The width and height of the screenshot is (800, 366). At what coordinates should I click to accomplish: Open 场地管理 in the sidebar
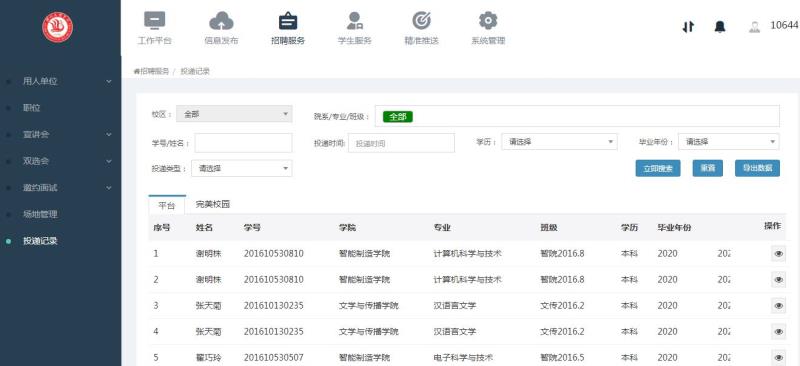coord(40,214)
